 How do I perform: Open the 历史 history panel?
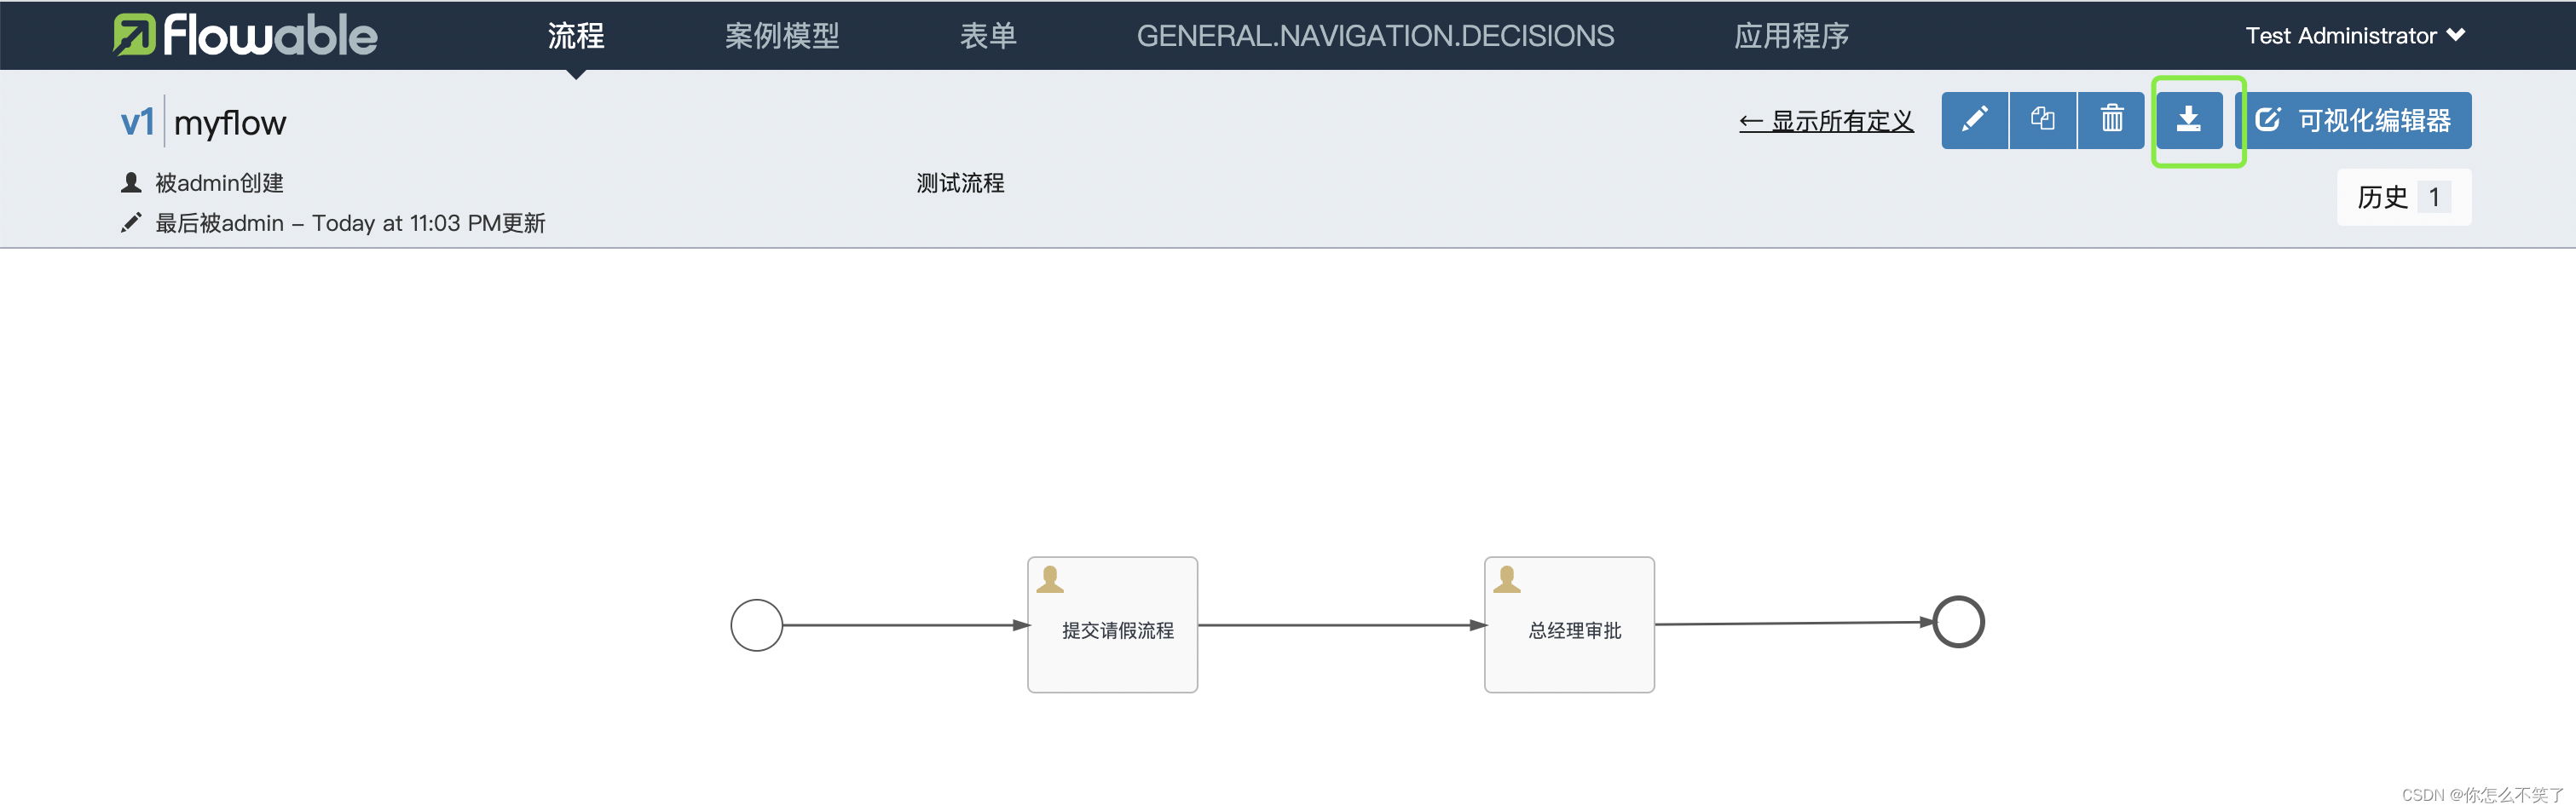point(2403,196)
